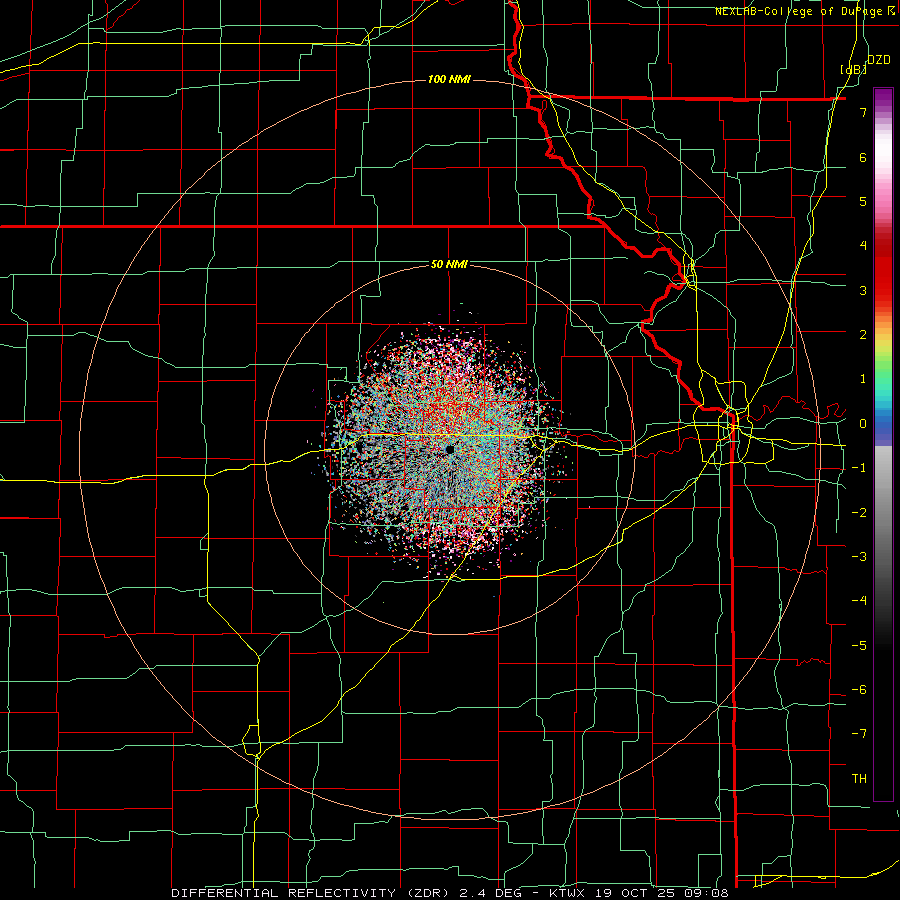Select the -1 dB scale label
The height and width of the screenshot is (900, 900).
859,468
